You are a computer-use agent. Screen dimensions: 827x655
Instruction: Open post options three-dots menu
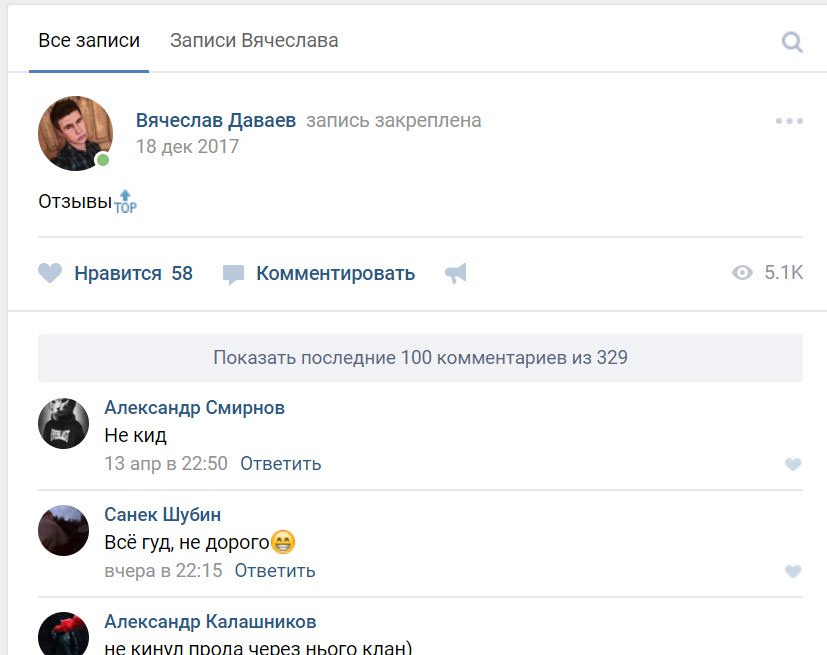coord(789,121)
